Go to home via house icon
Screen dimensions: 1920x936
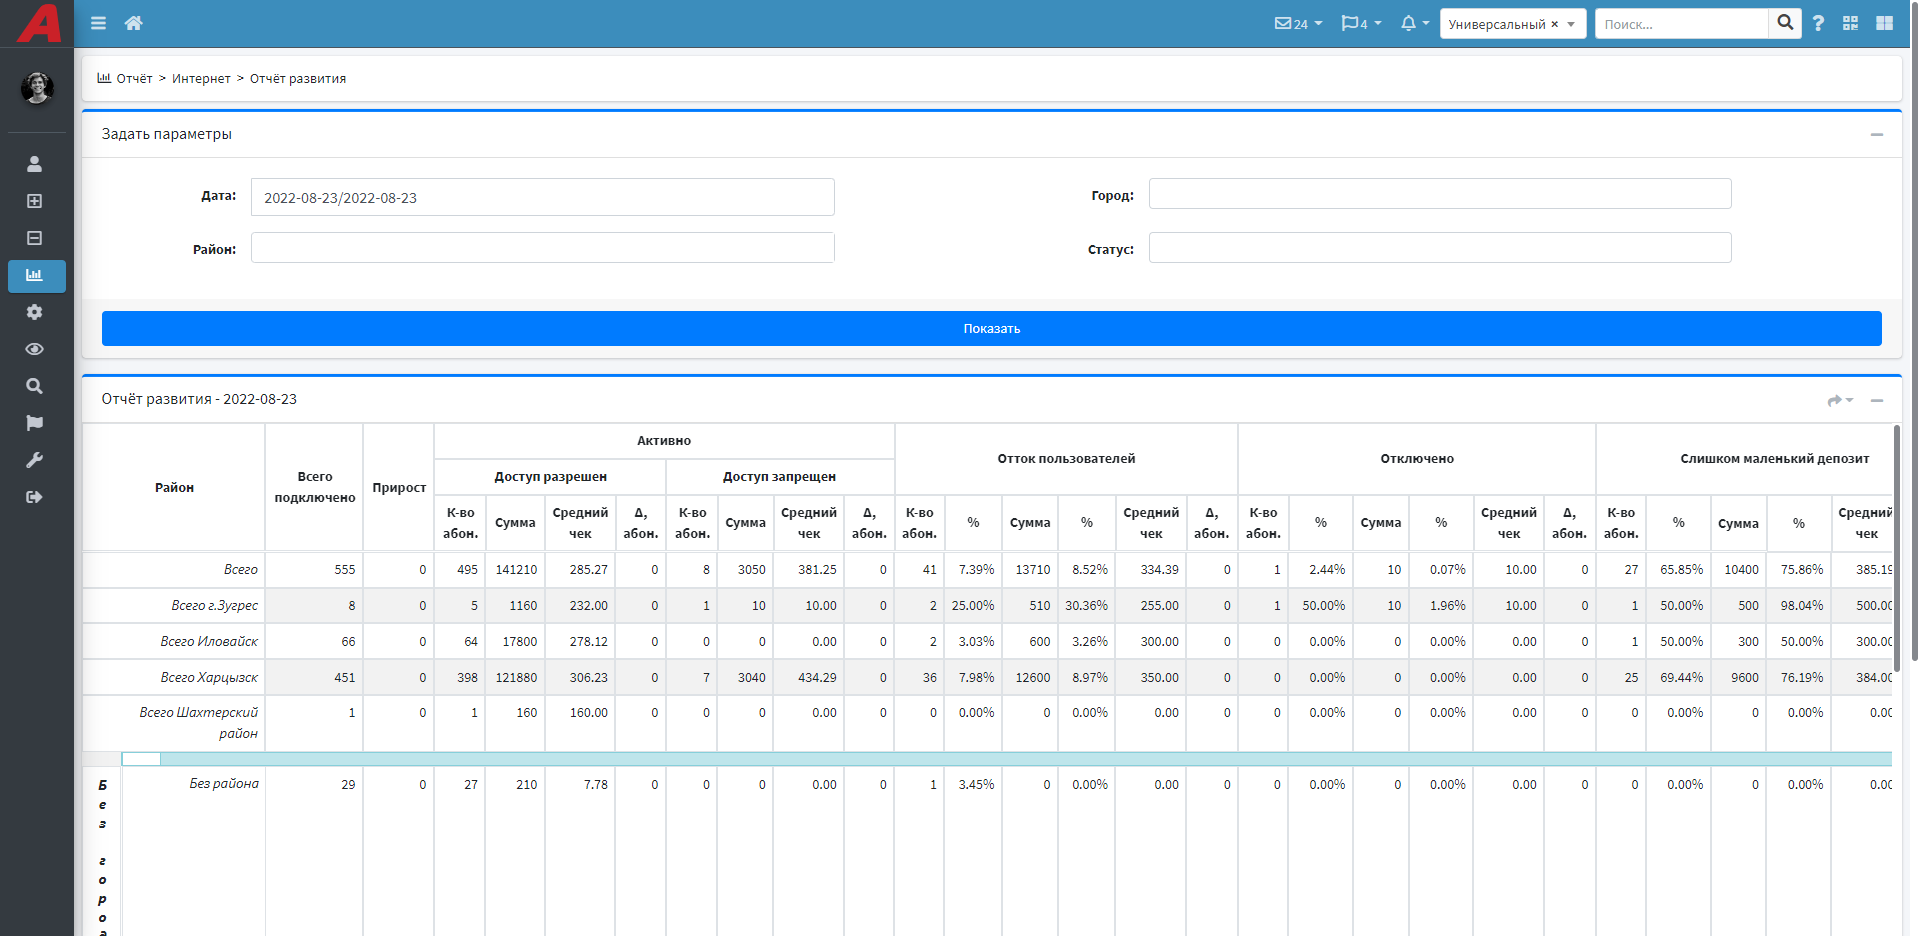(x=133, y=23)
